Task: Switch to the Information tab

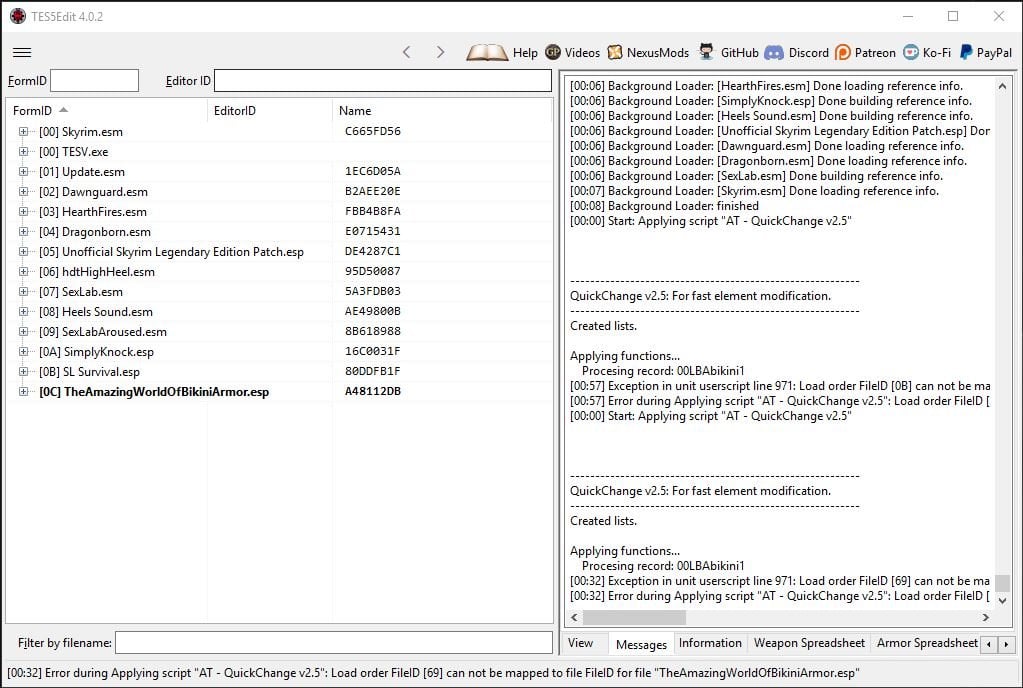Action: [710, 643]
